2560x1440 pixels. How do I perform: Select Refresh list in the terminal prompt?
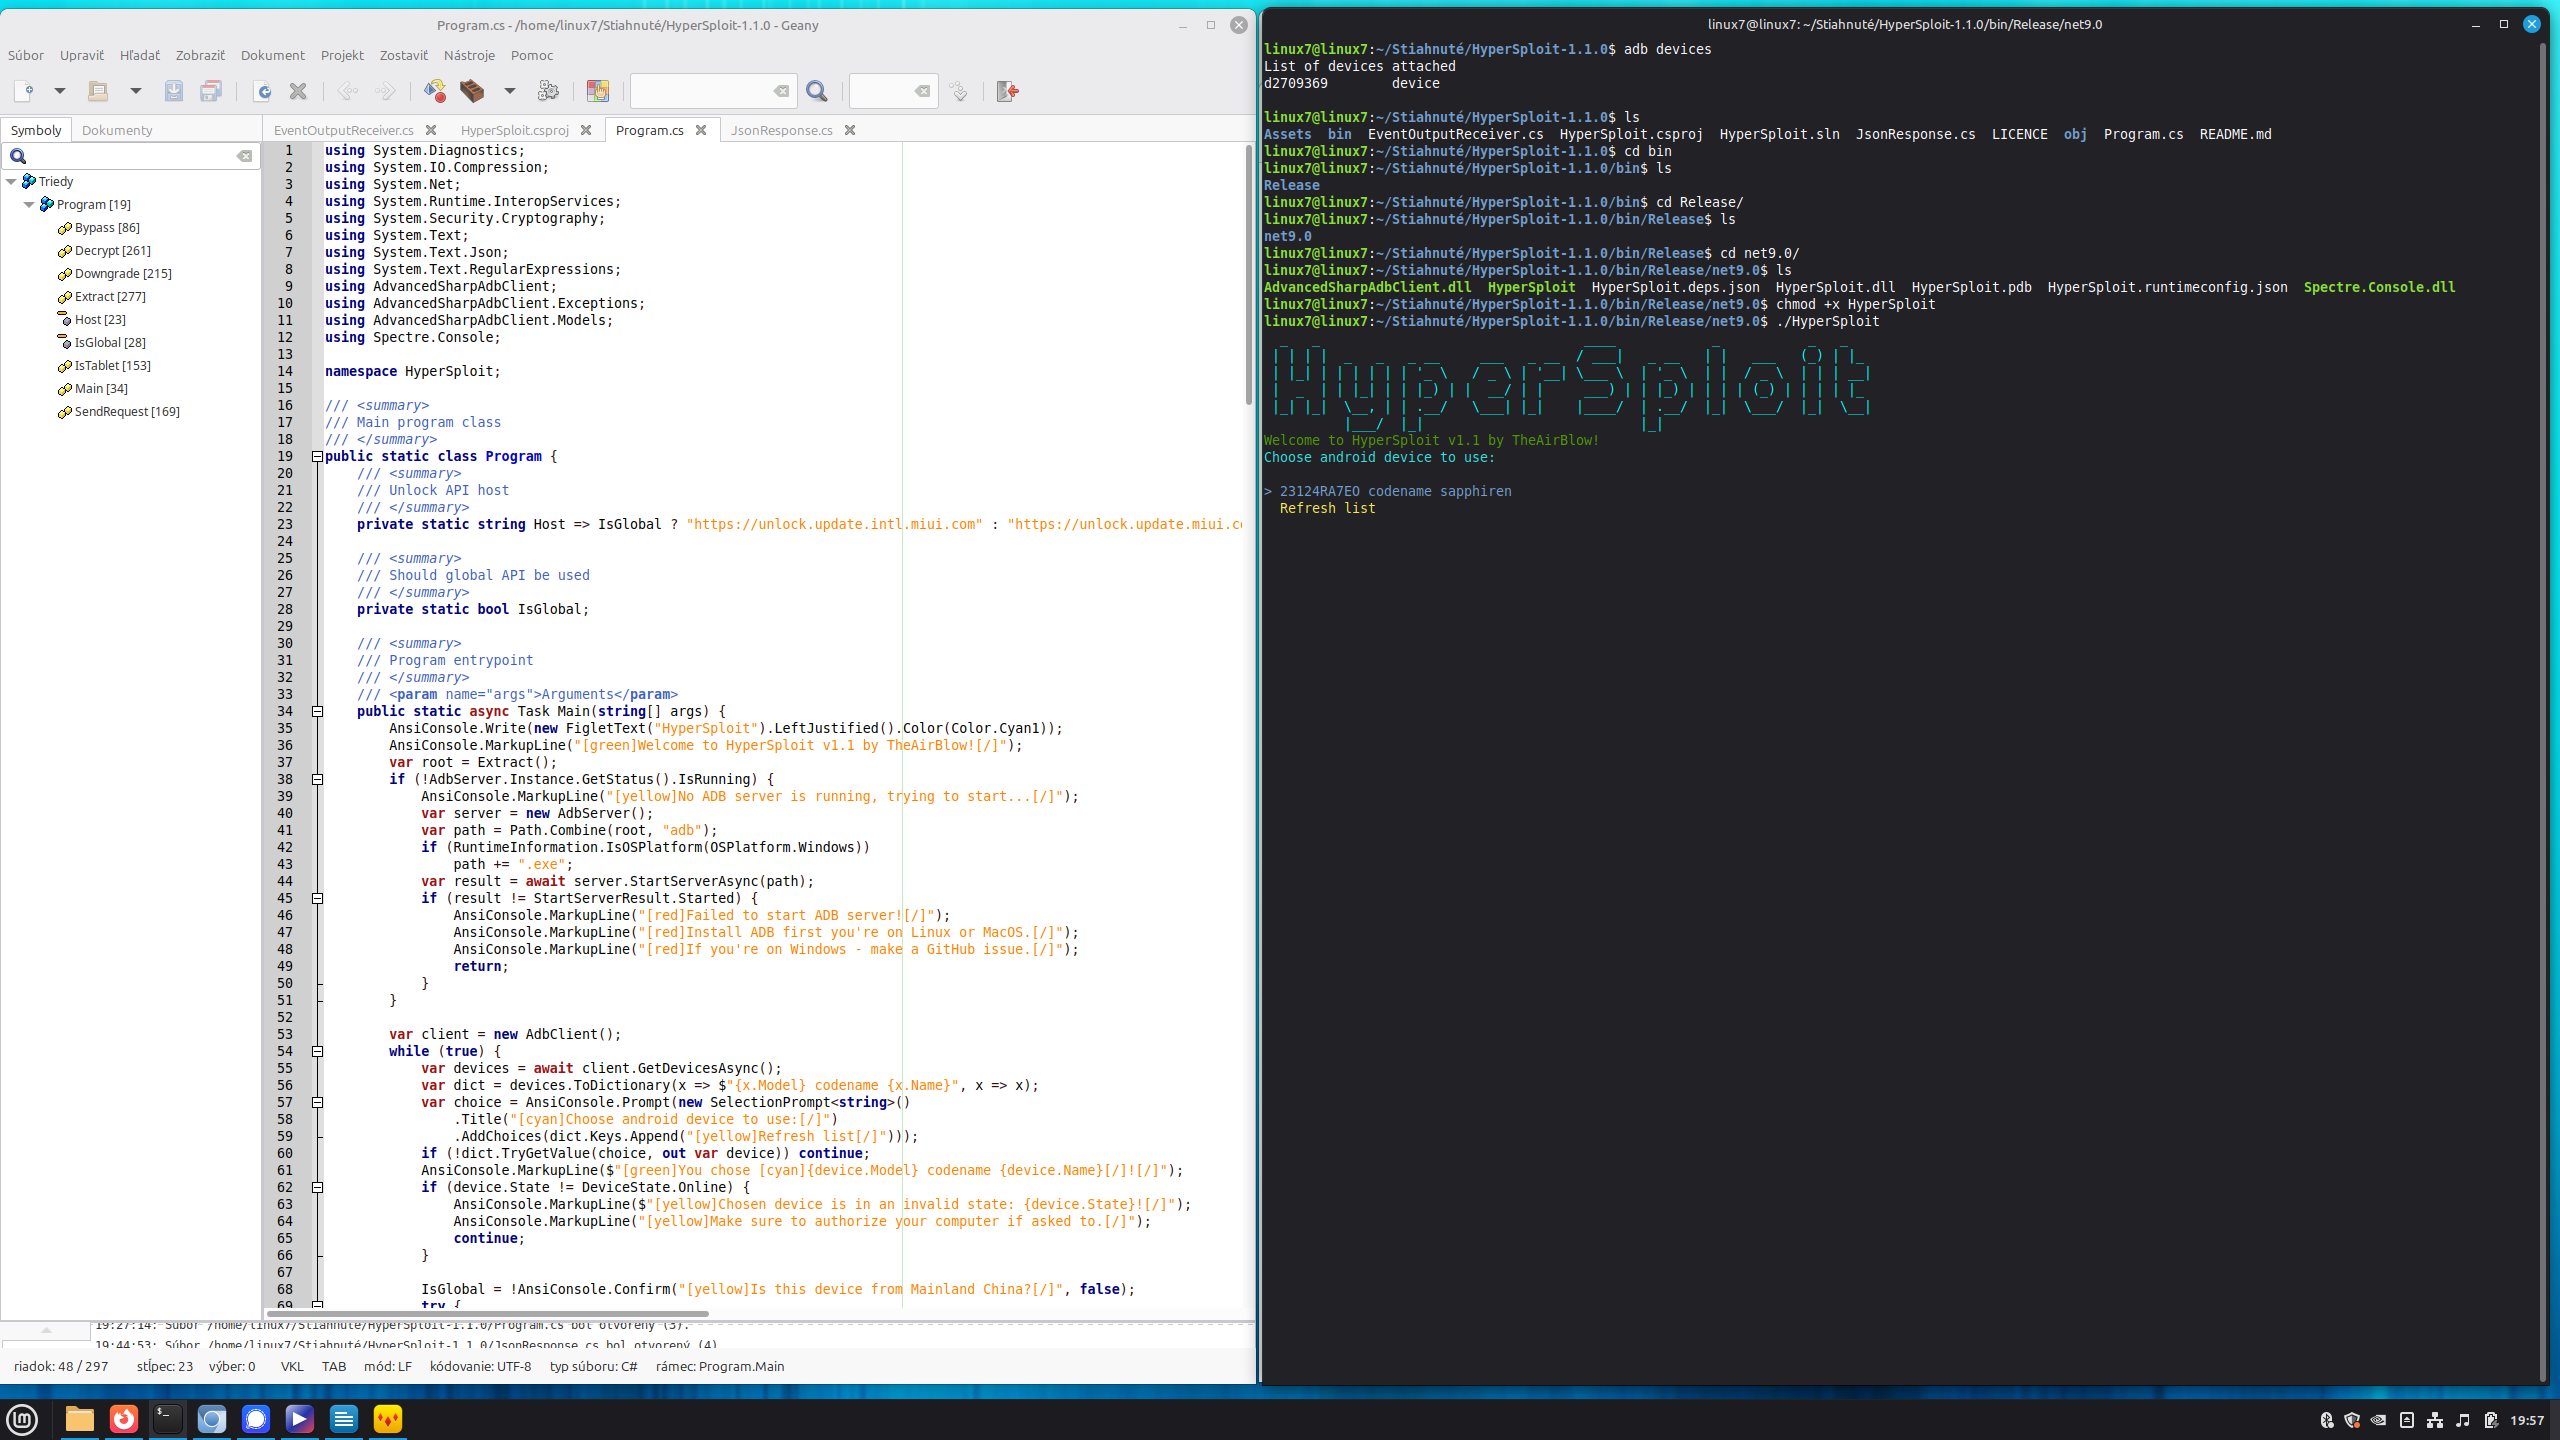coord(1327,508)
